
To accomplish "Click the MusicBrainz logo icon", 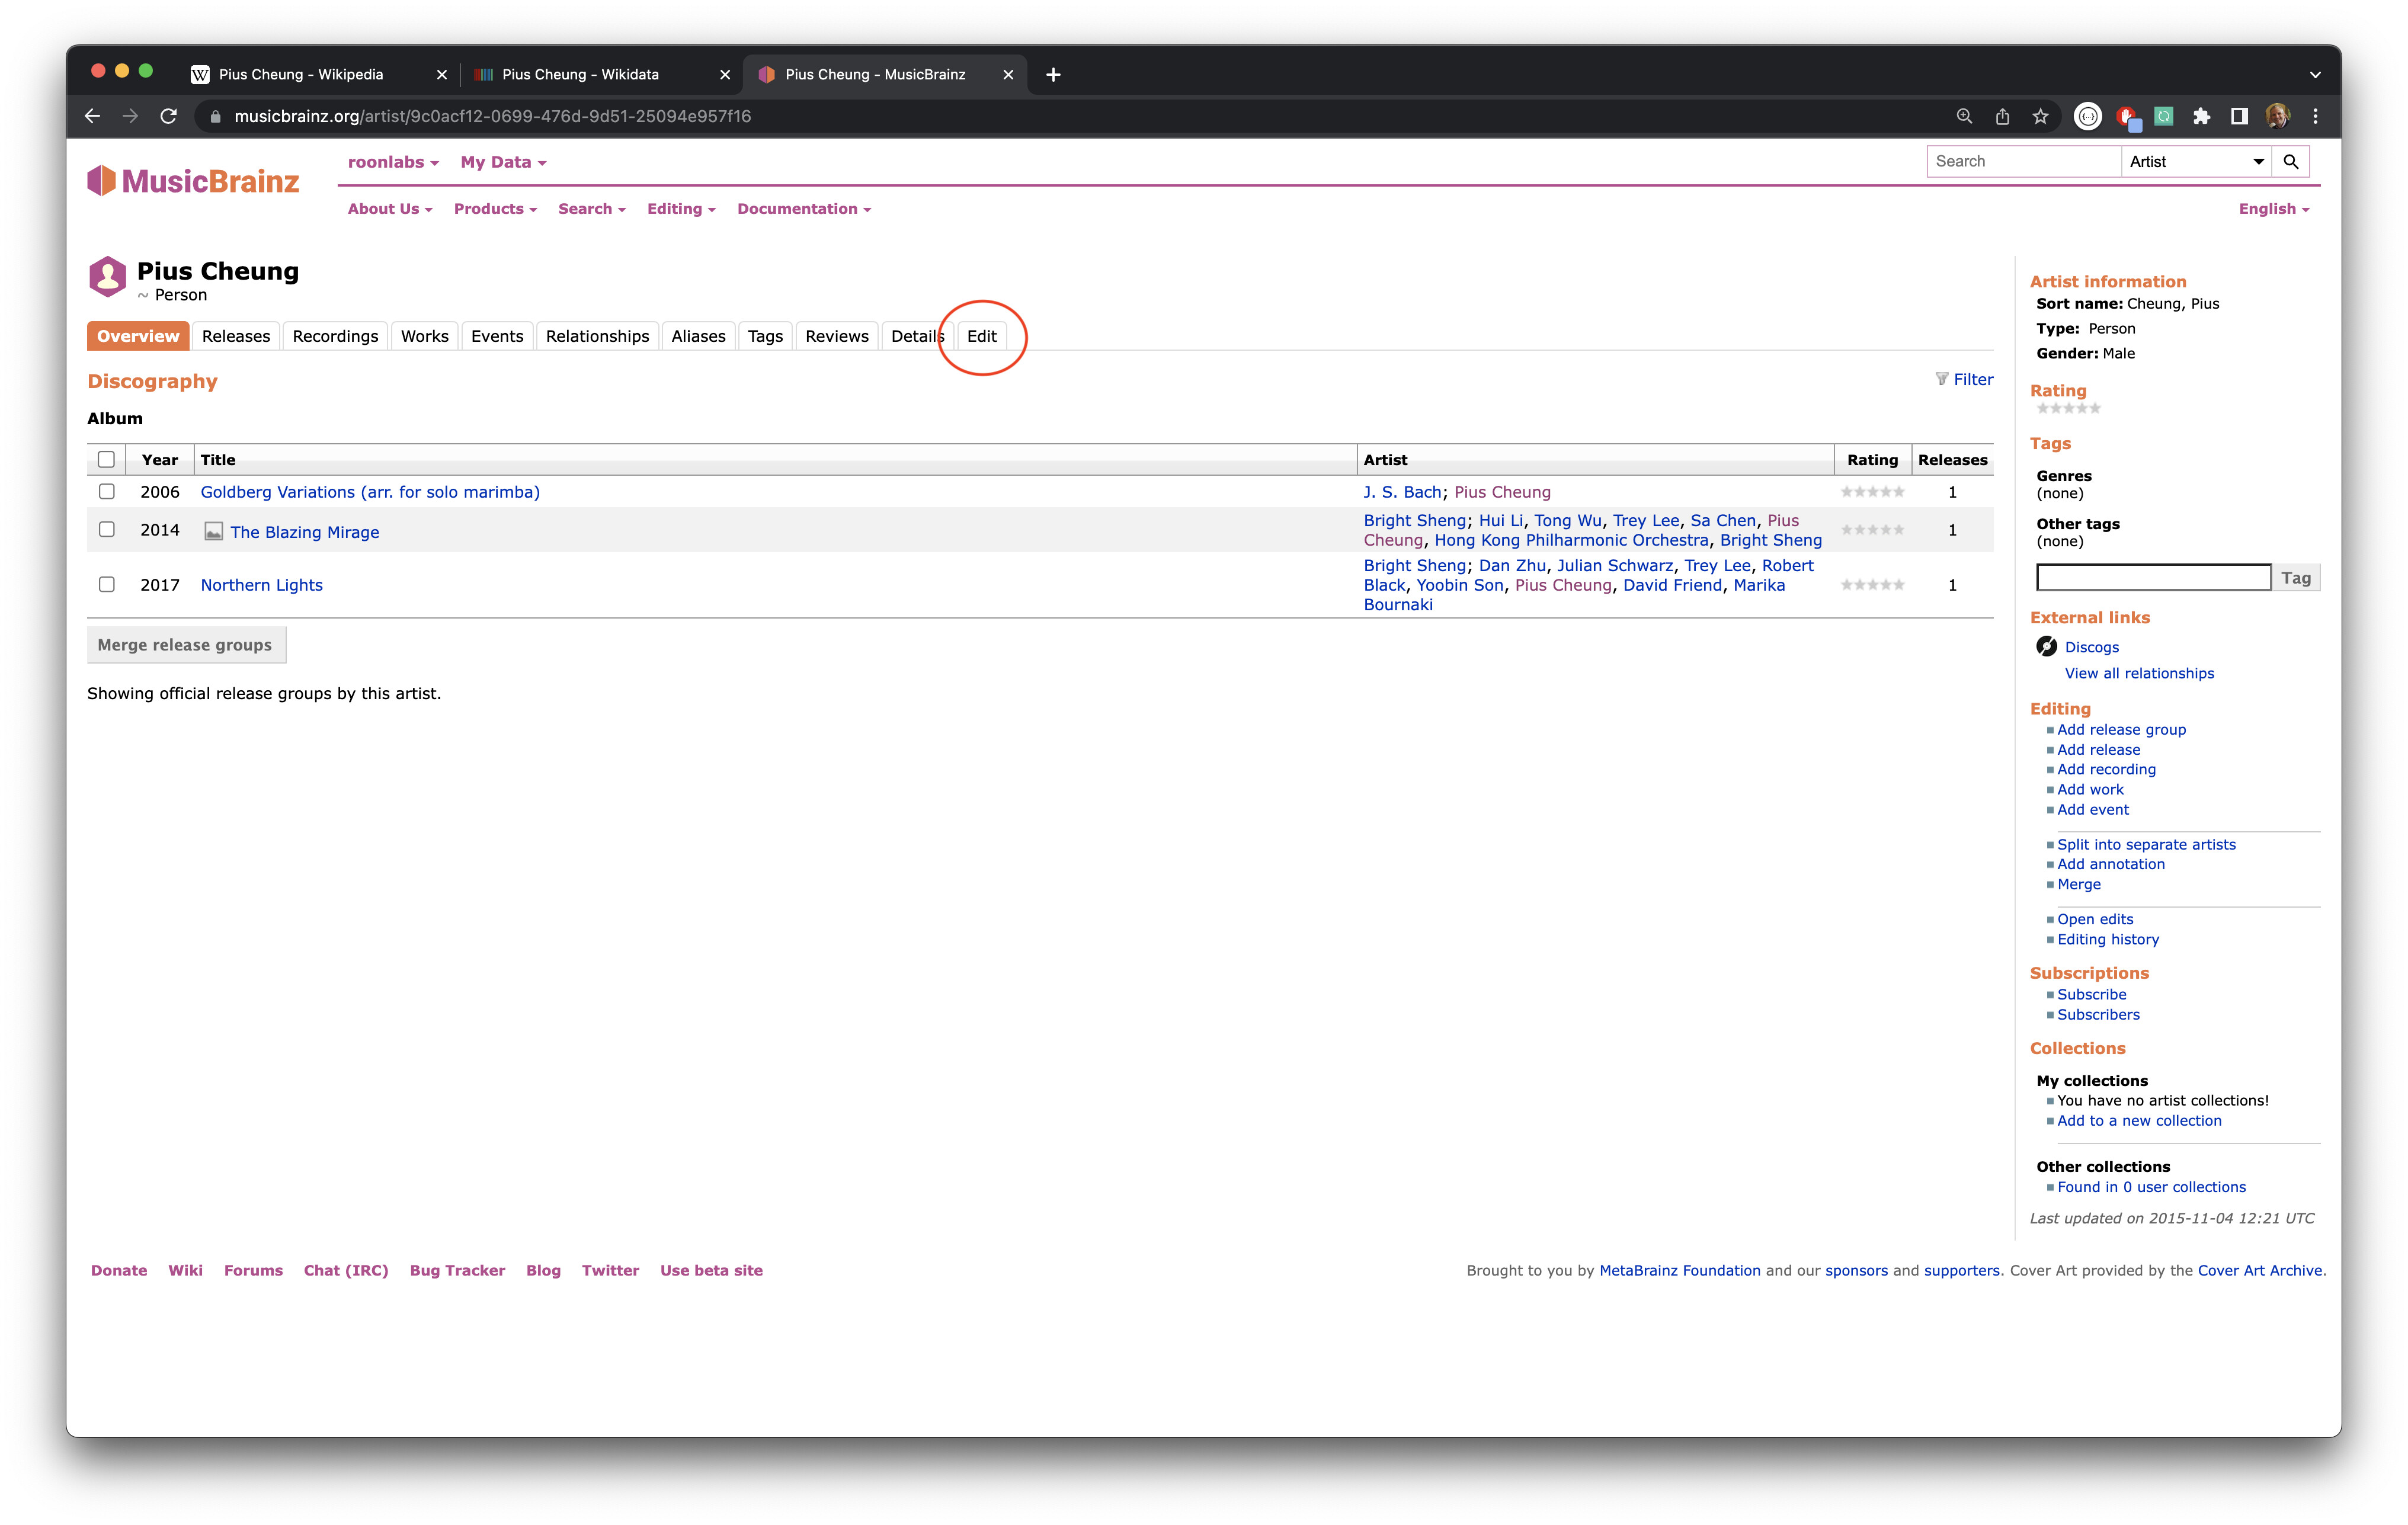I will pyautogui.click(x=102, y=181).
